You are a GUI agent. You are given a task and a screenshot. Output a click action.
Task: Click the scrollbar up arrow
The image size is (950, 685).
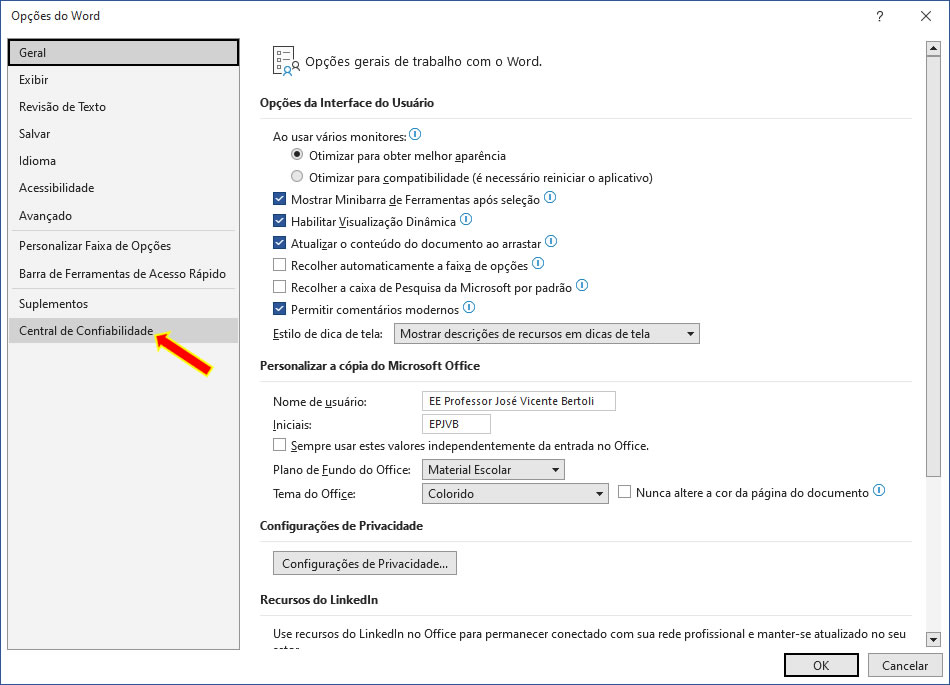(x=933, y=48)
